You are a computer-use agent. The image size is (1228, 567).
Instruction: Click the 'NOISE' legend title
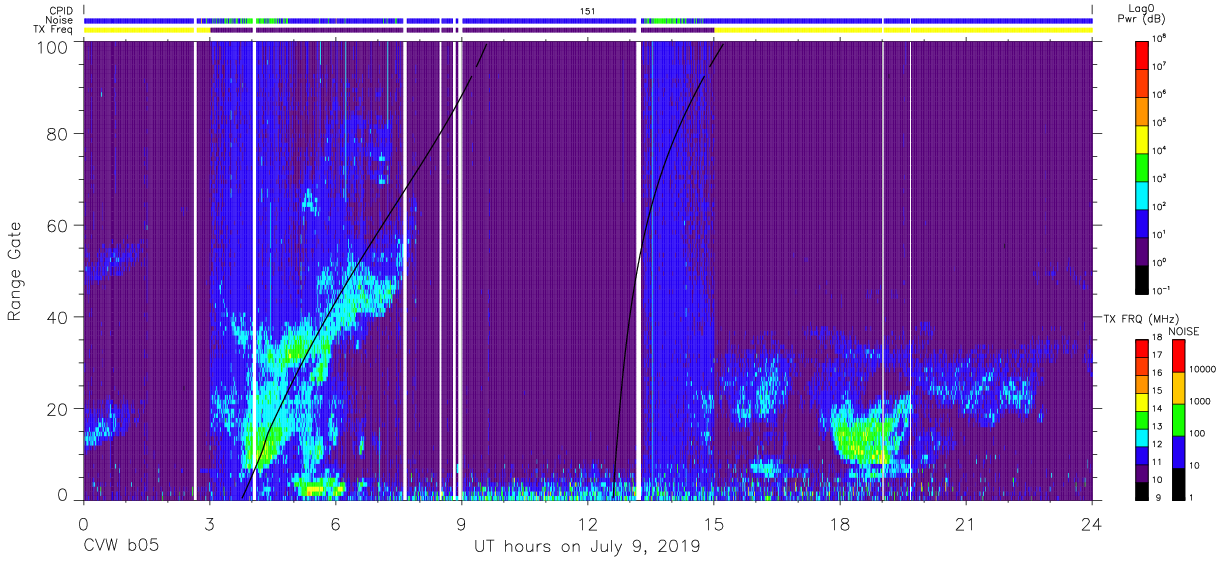[x=1184, y=331]
